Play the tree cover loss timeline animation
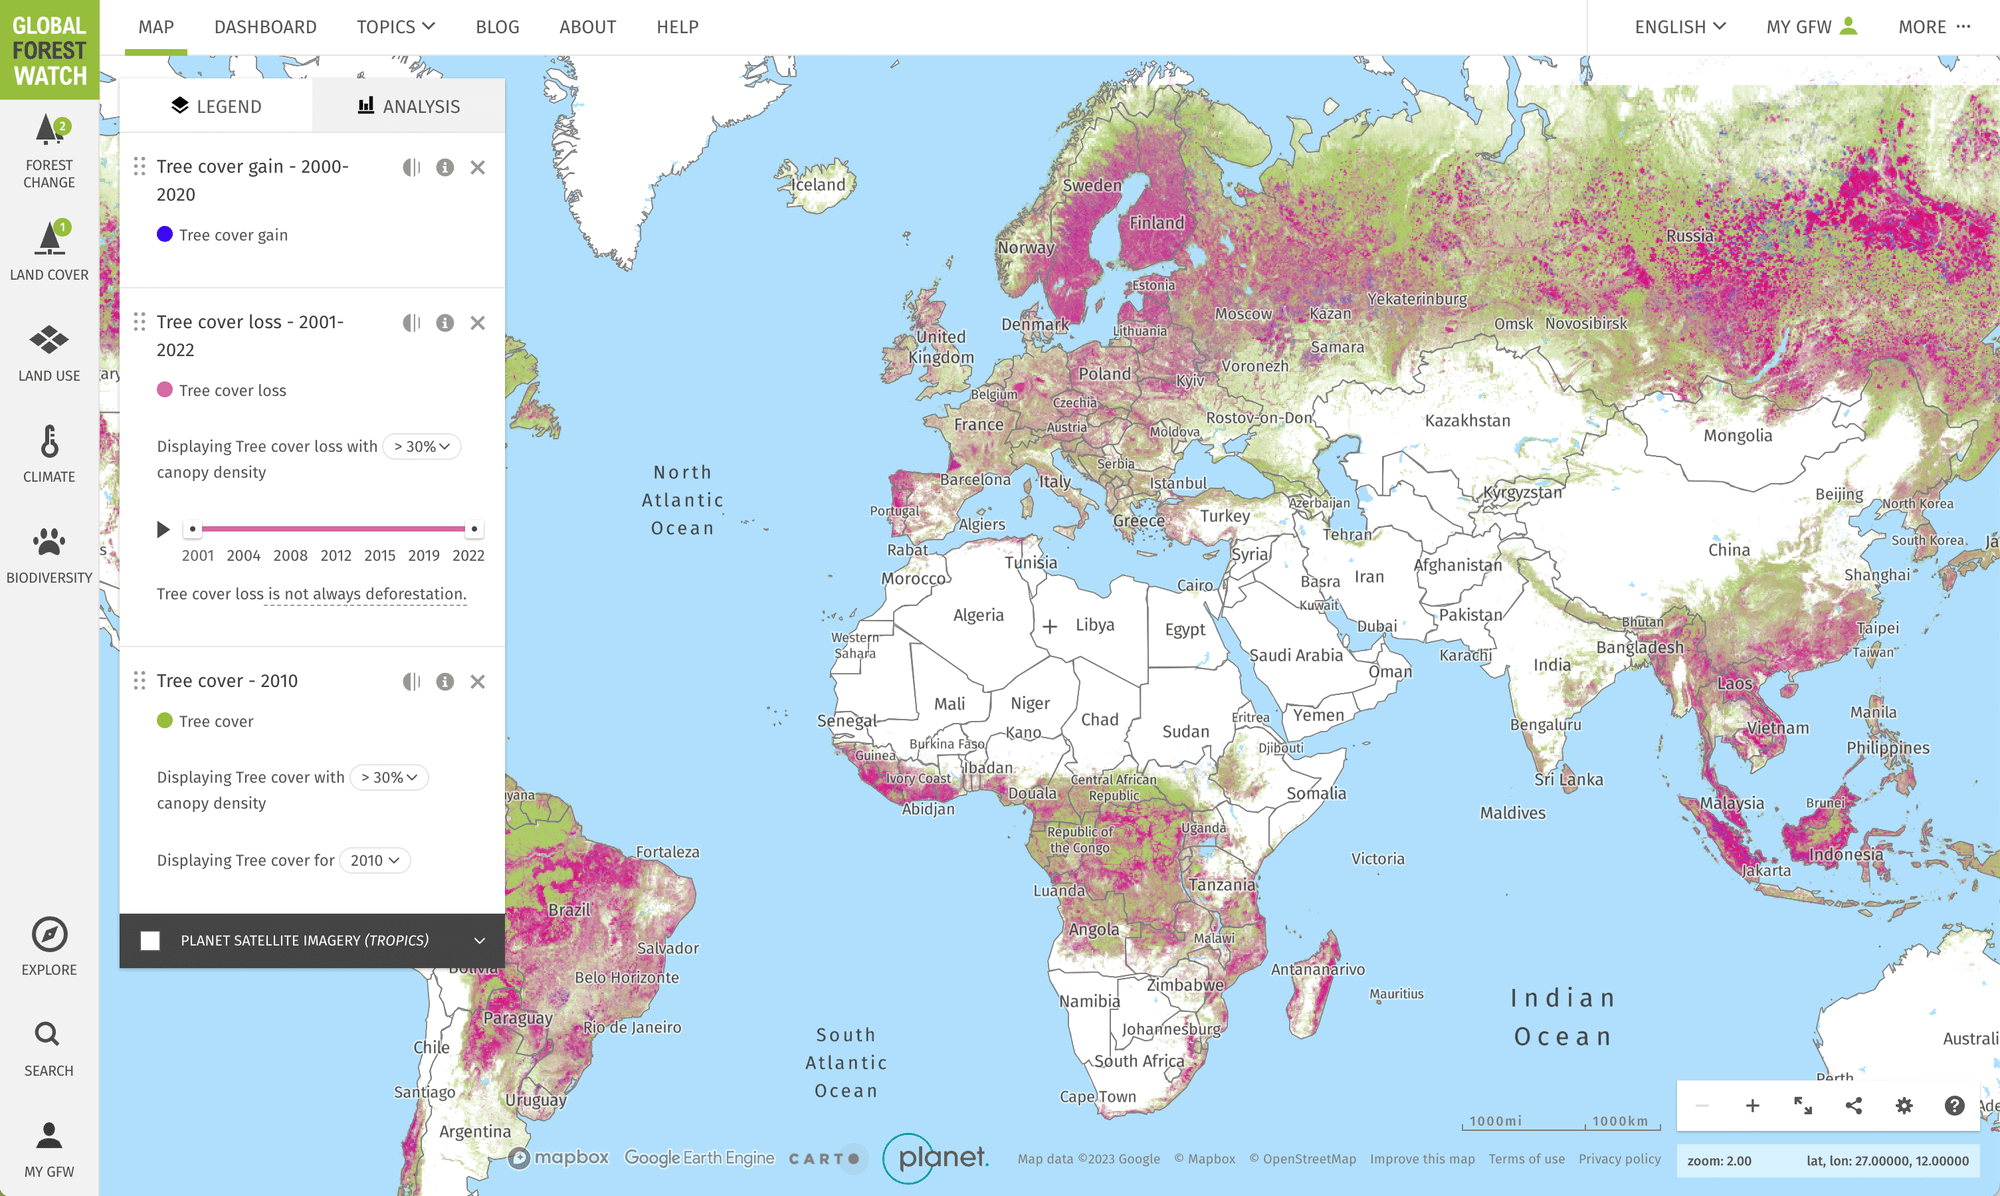The width and height of the screenshot is (2000, 1196). 163,529
